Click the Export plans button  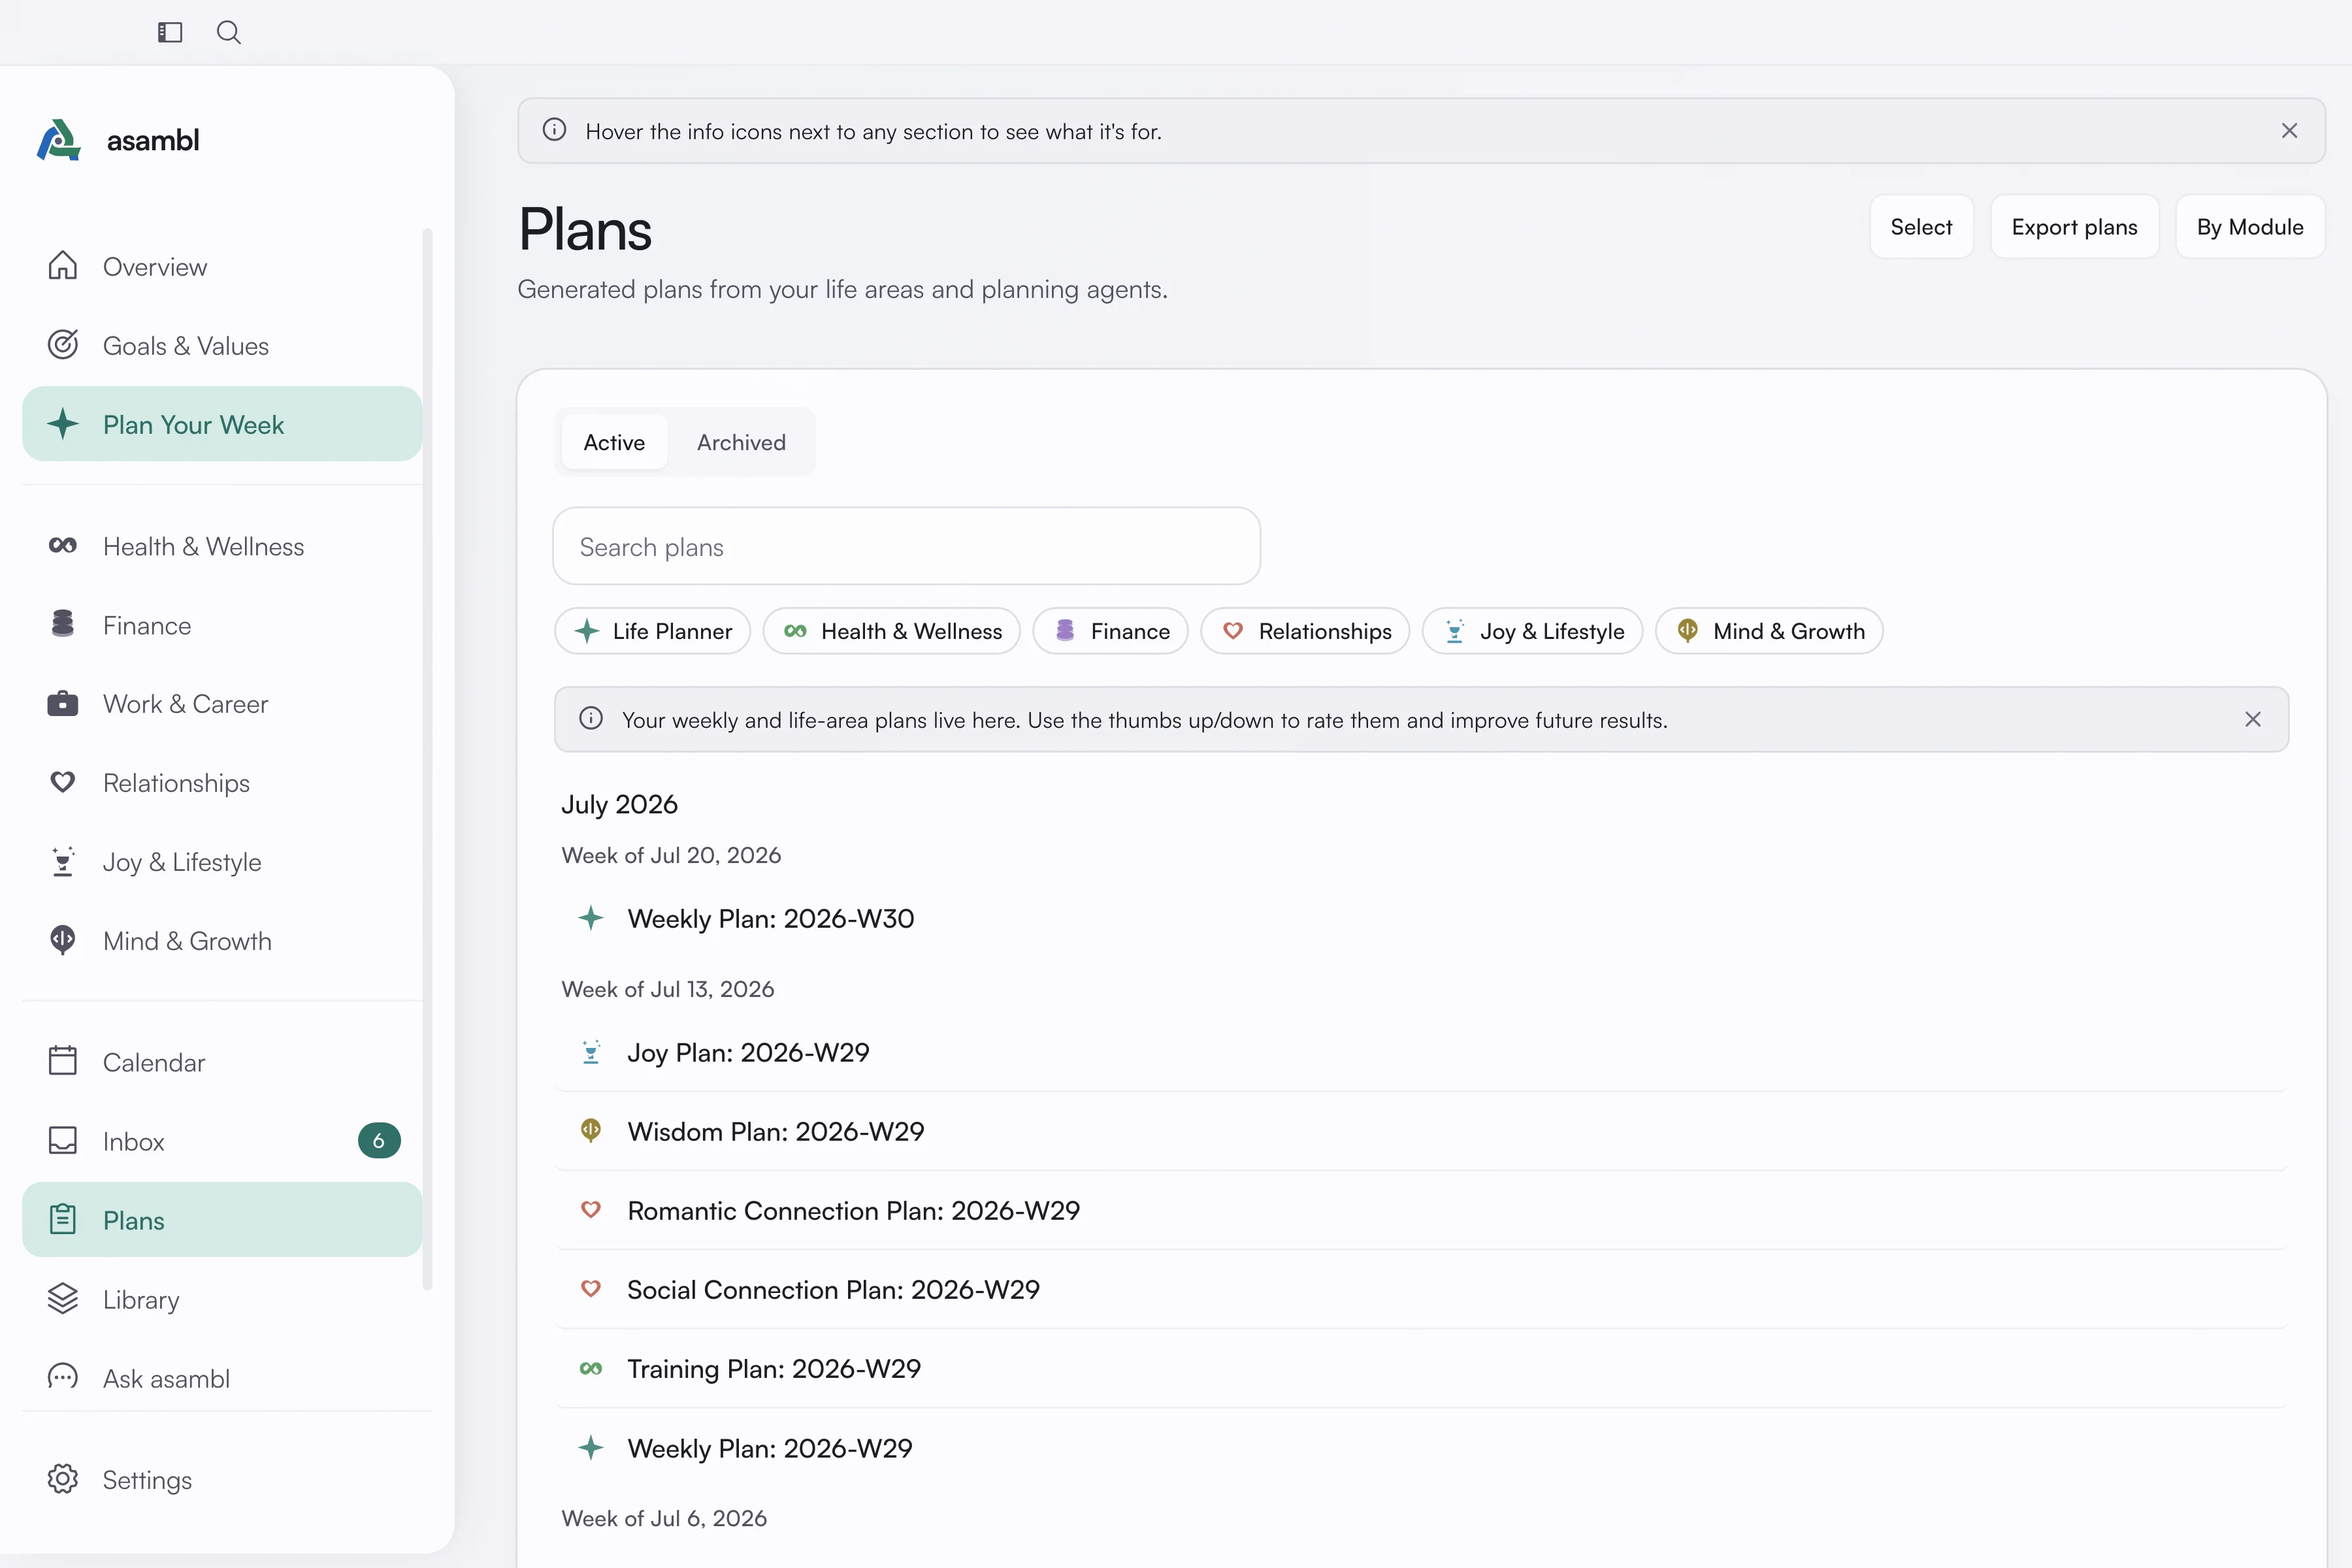pos(2074,227)
